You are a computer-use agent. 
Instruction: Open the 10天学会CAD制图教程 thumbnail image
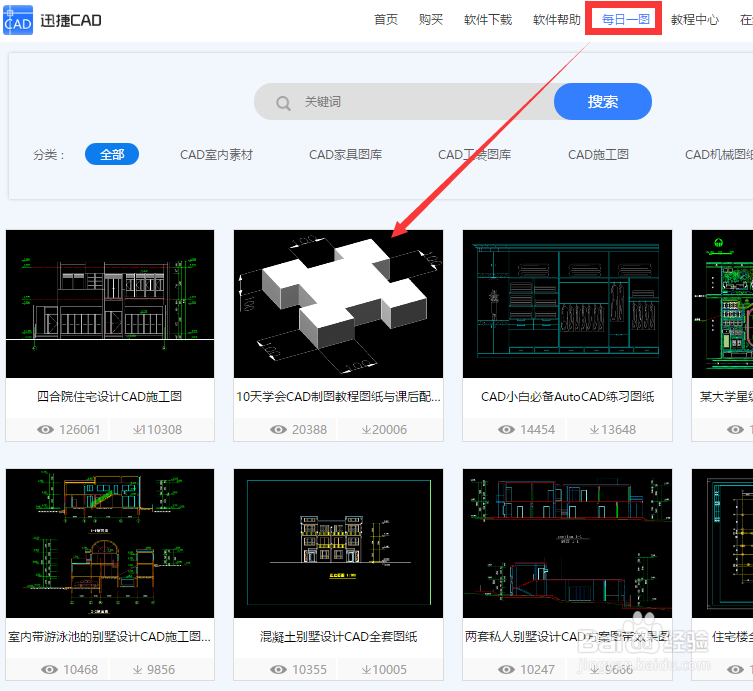point(339,304)
